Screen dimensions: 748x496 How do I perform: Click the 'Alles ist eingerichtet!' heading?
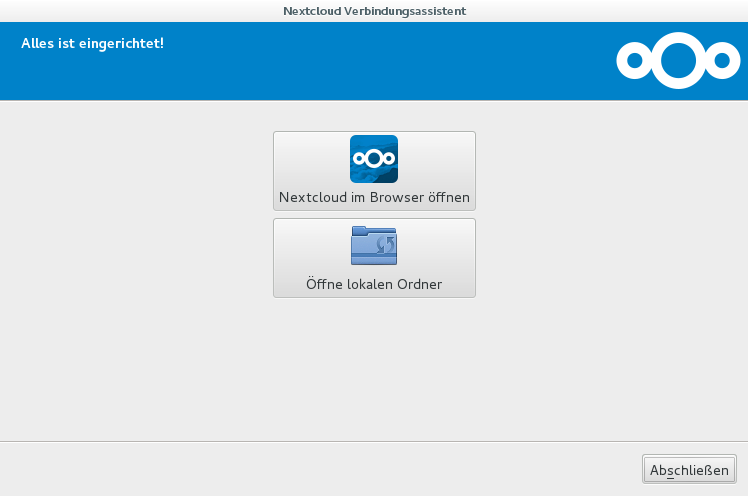click(x=93, y=43)
